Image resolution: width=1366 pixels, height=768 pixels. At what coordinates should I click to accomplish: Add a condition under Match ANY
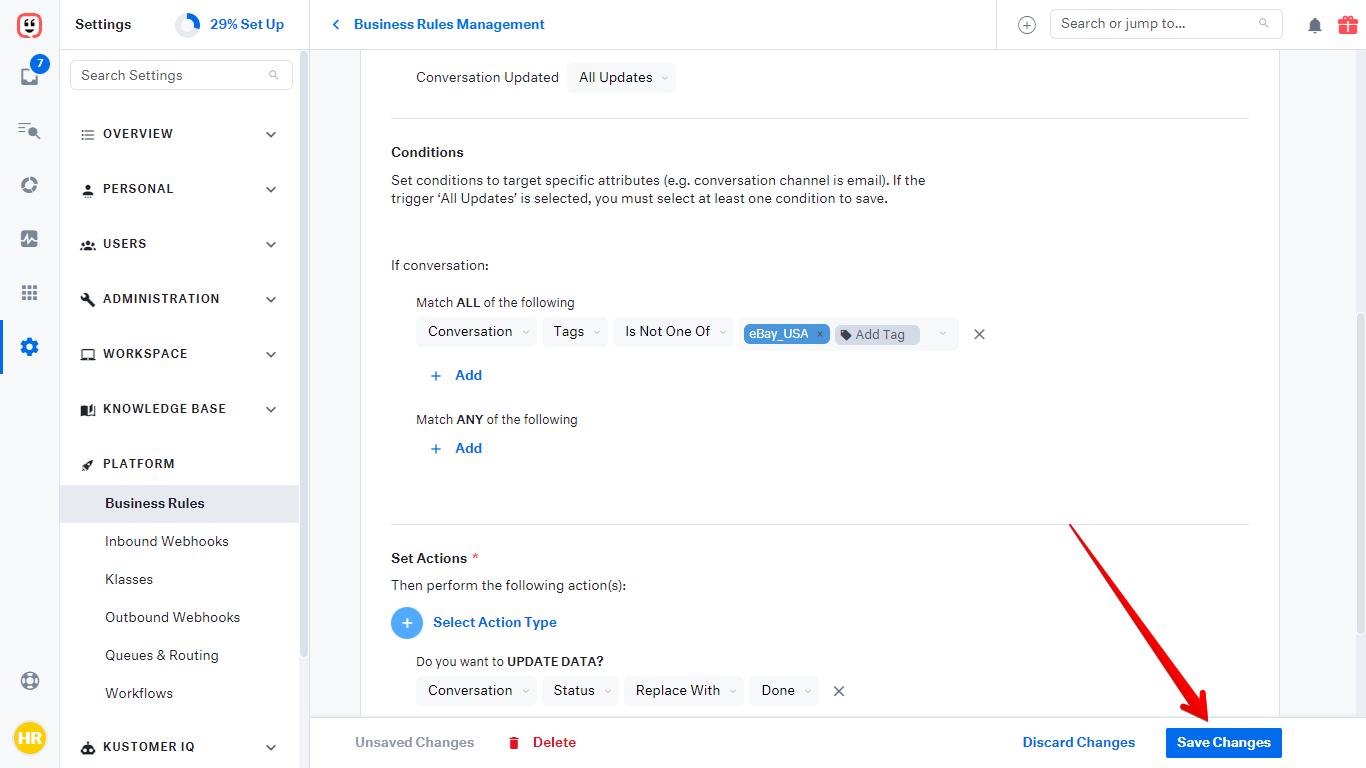[456, 449]
